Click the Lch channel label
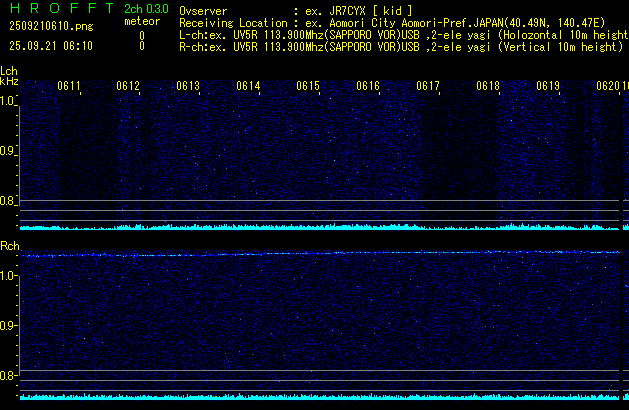Viewport: 629px width, 410px height. (x=9, y=71)
